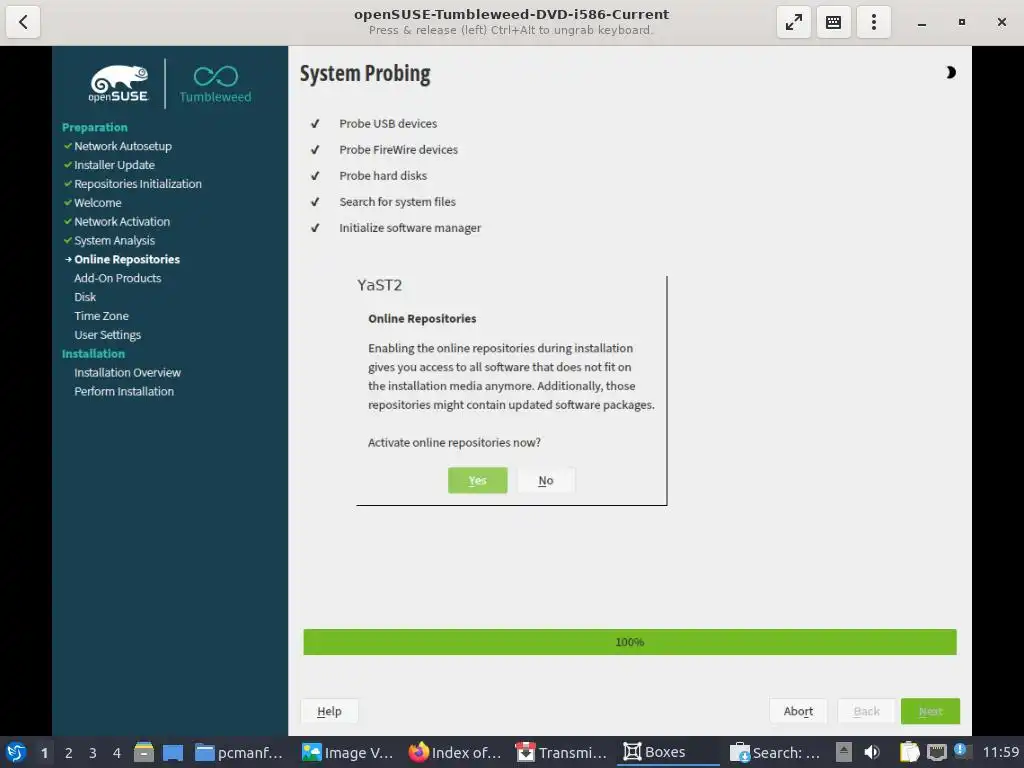Click the bold Online Repositories dialog heading
The width and height of the screenshot is (1024, 768).
422,319
